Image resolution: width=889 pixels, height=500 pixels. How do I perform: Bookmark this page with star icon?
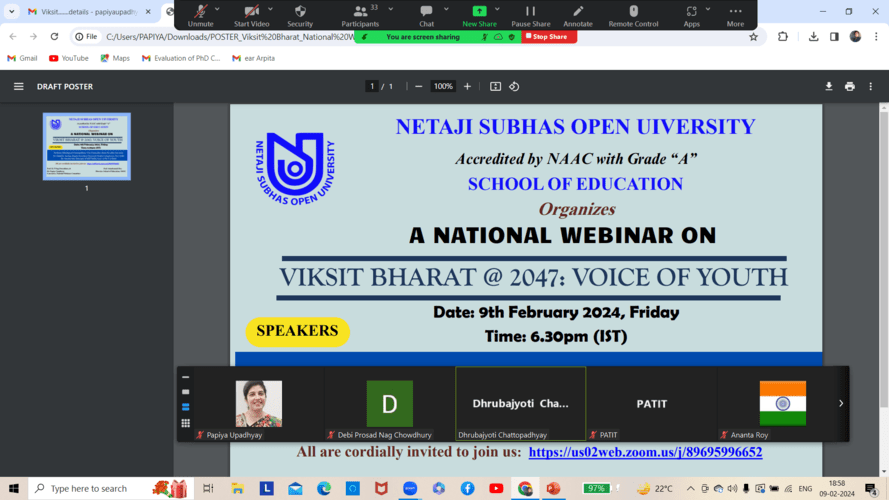pyautogui.click(x=753, y=37)
